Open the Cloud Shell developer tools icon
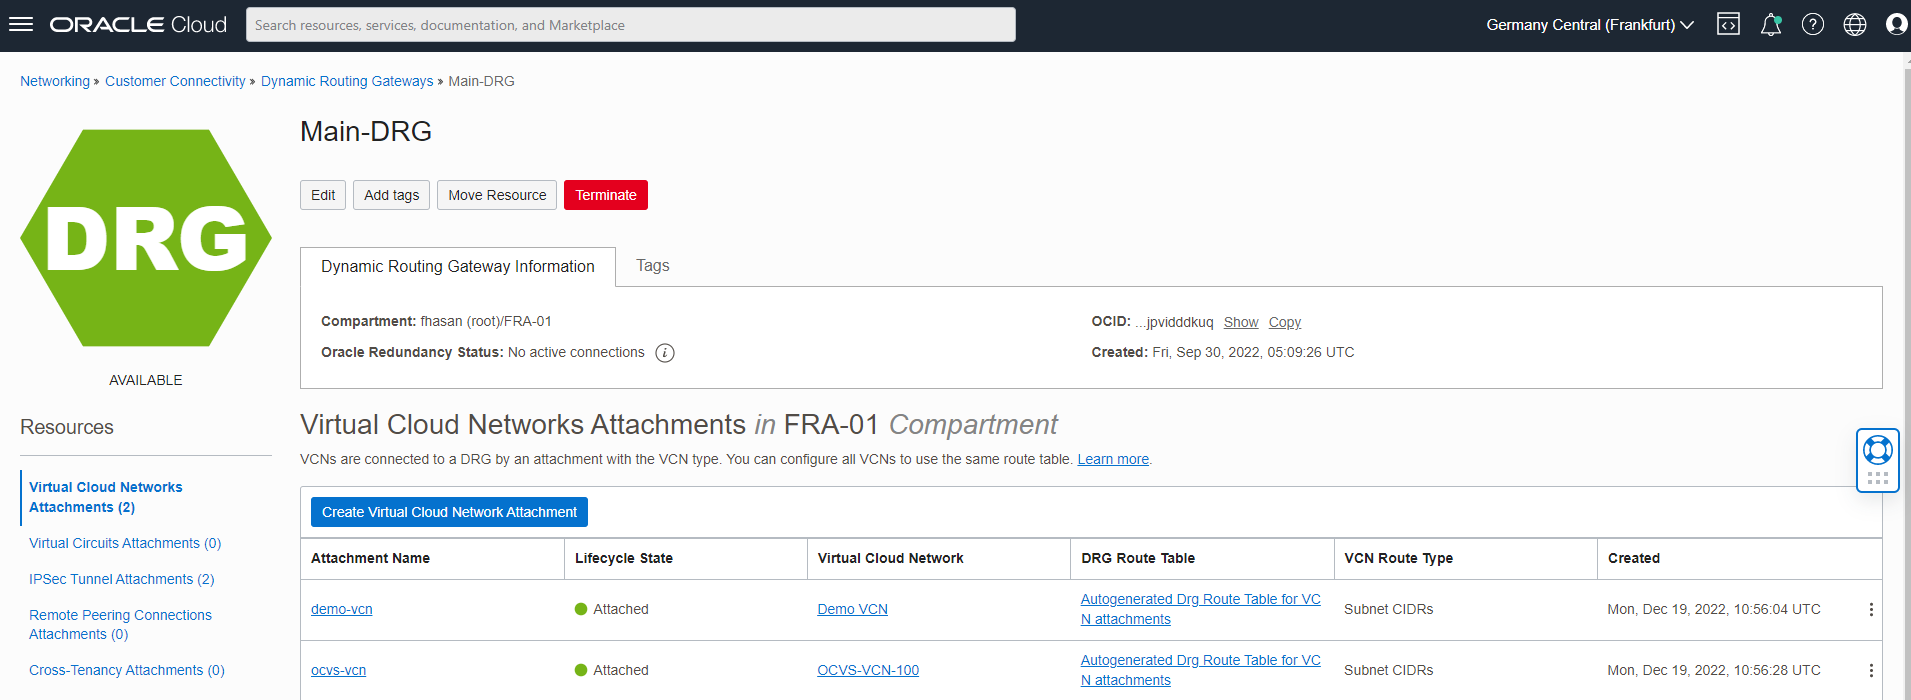This screenshot has width=1911, height=700. tap(1728, 25)
